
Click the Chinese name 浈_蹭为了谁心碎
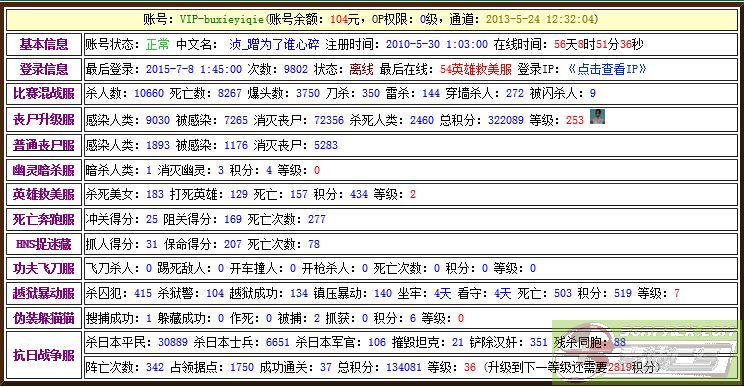point(274,45)
